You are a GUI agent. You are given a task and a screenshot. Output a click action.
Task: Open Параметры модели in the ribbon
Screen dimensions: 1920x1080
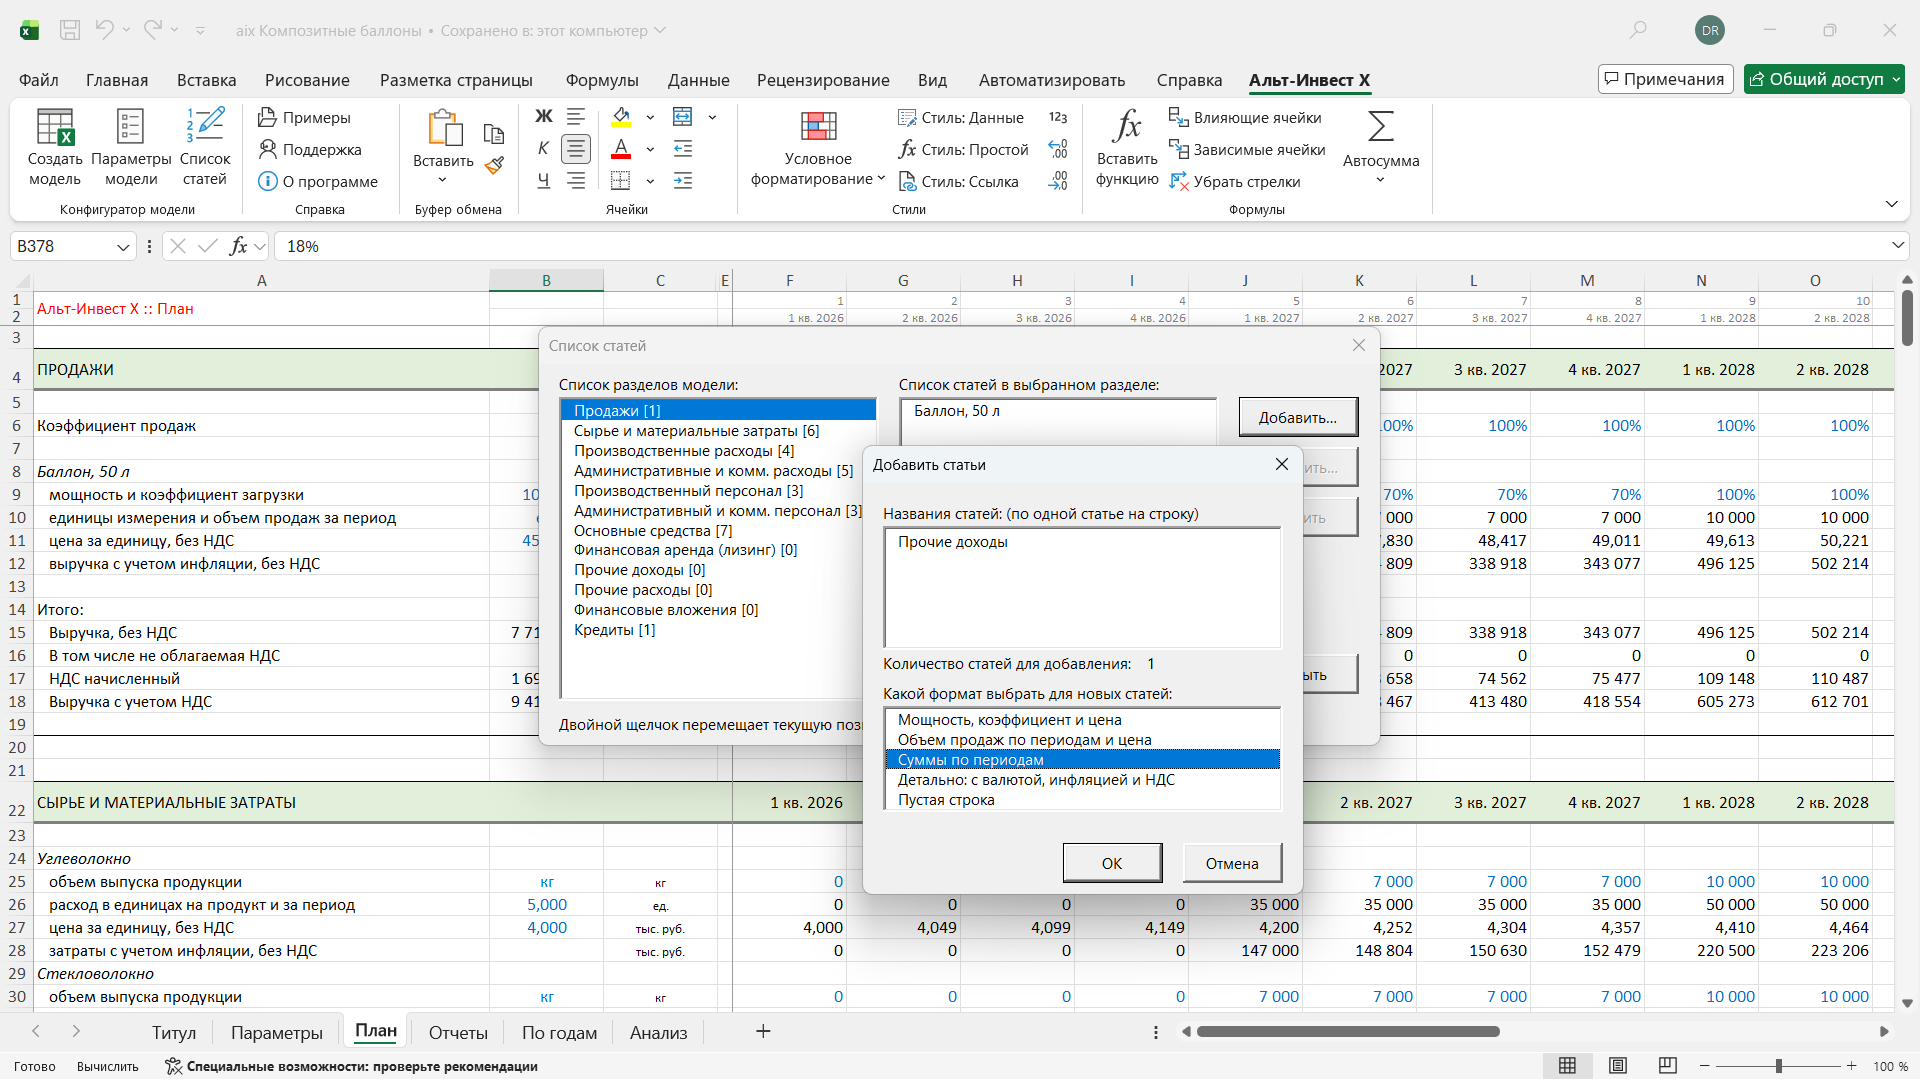click(131, 128)
